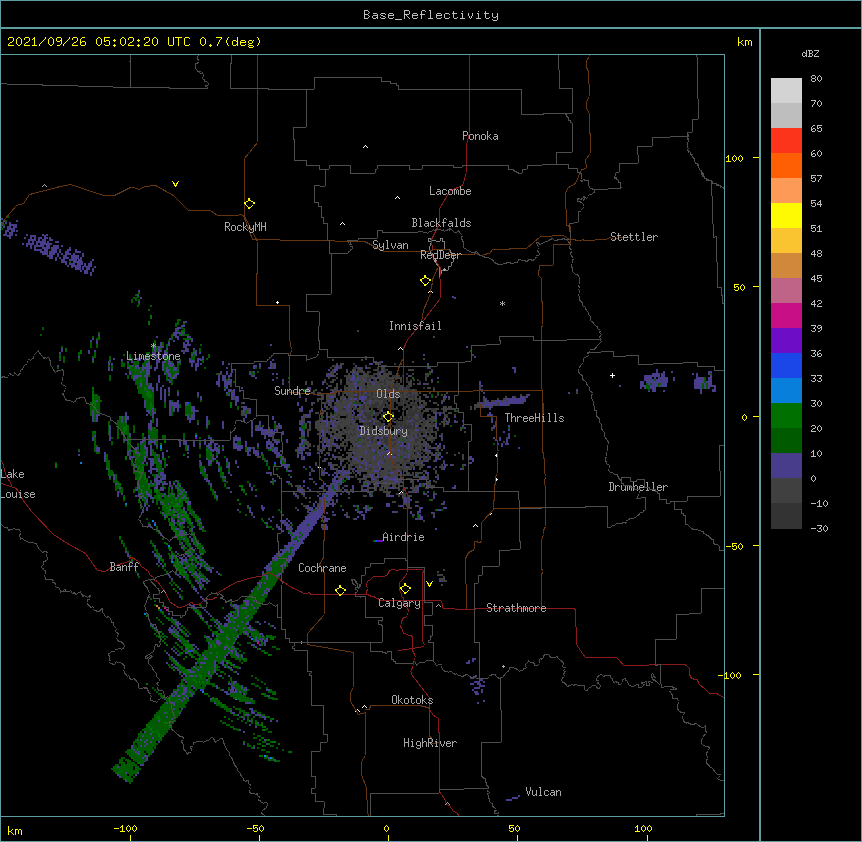
Task: Click the violet legend swatch above 36
Action: point(786,341)
